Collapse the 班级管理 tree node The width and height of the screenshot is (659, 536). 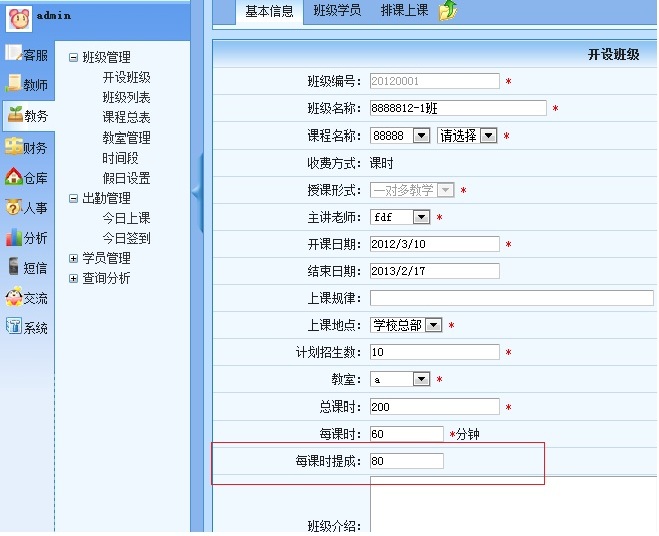[73, 57]
